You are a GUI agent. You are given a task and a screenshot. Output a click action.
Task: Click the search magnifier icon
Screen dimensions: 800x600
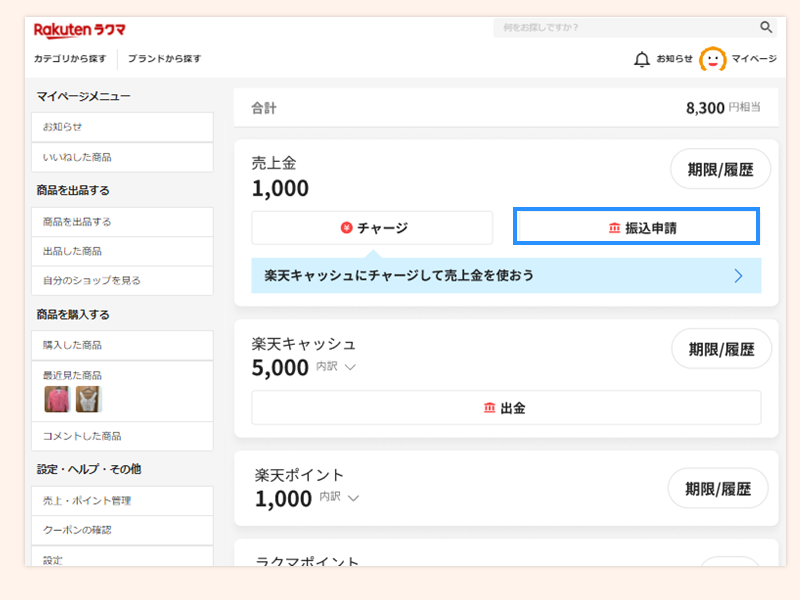pyautogui.click(x=766, y=27)
